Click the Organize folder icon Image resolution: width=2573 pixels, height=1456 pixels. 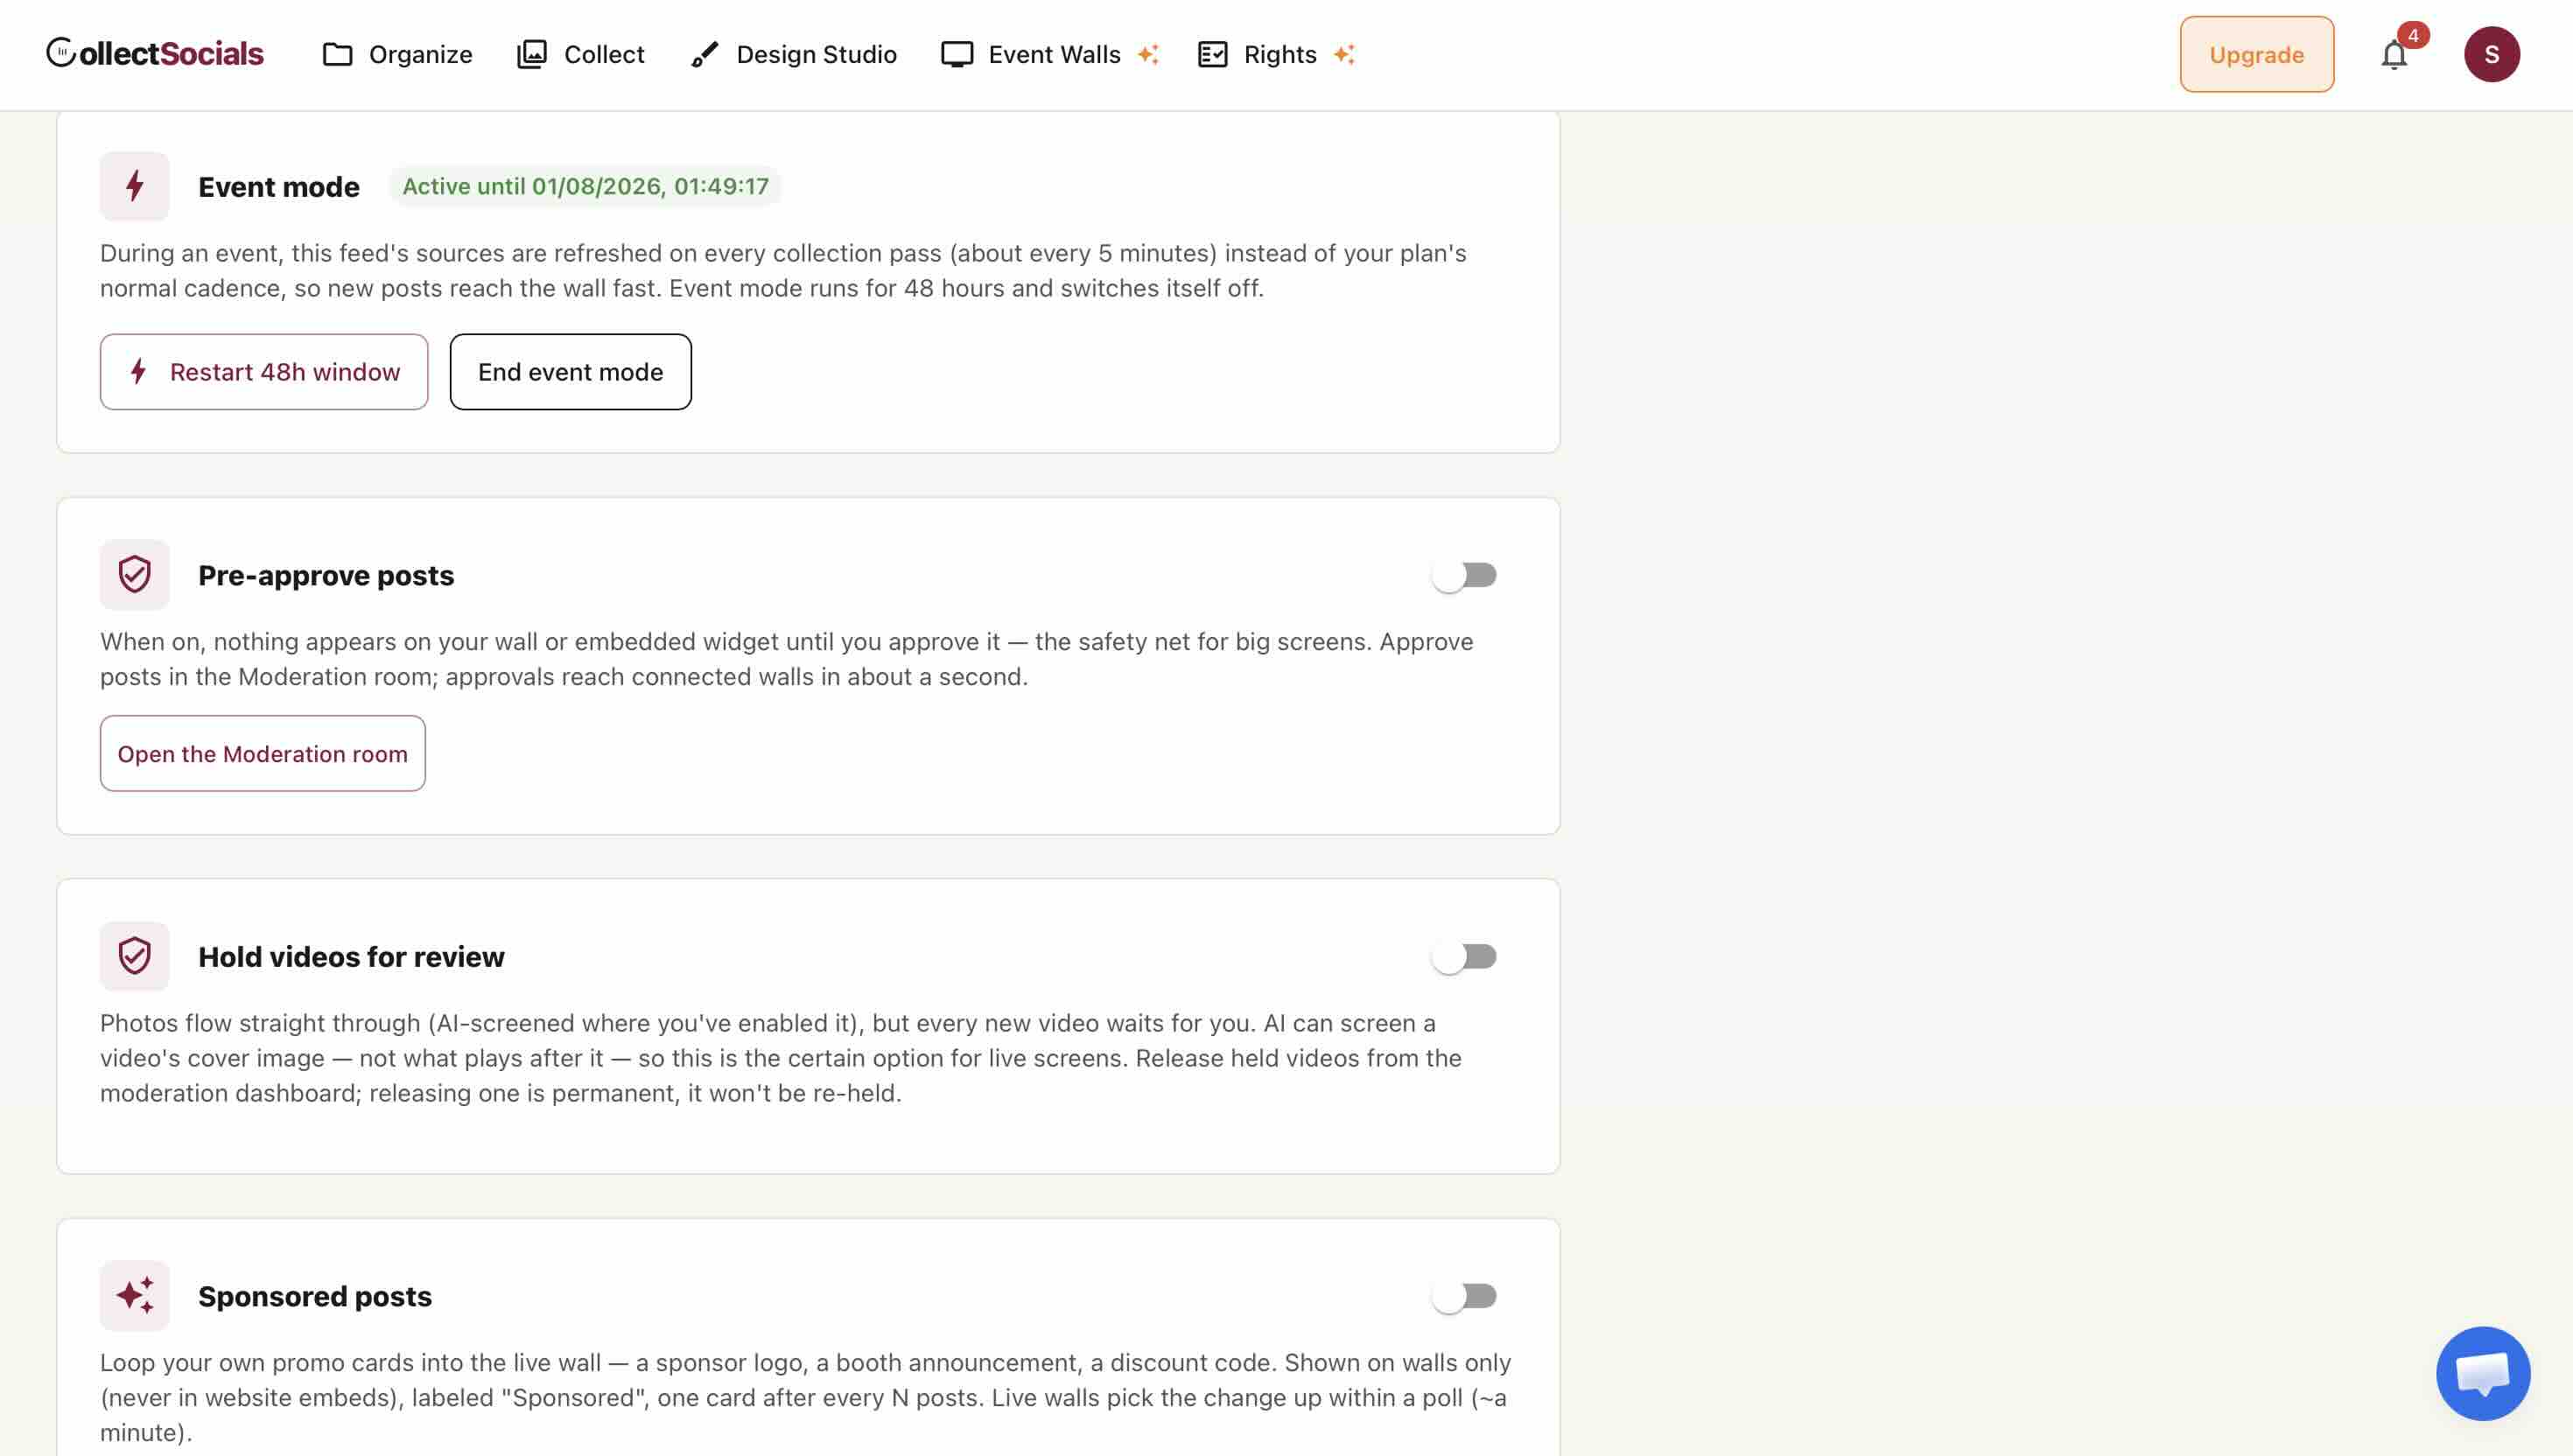(338, 54)
